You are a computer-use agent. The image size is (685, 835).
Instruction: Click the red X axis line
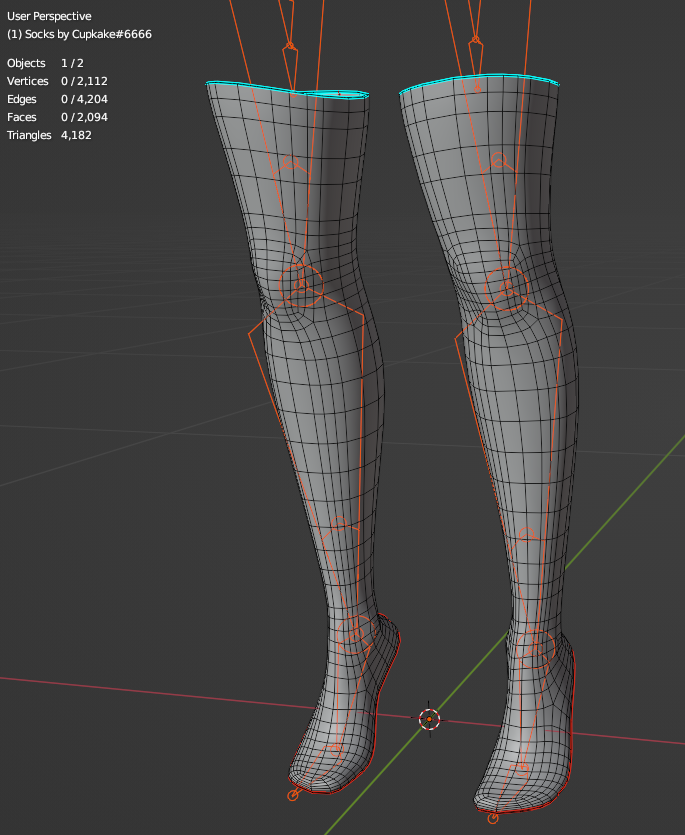(150, 690)
